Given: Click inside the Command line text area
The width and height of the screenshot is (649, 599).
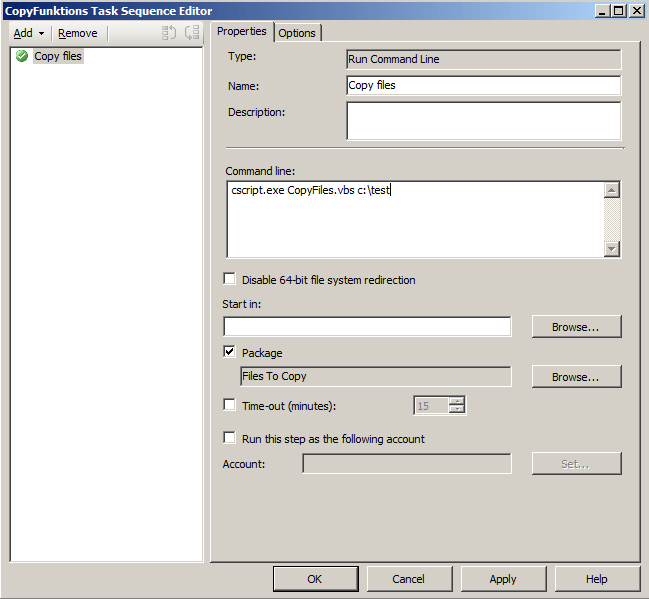Looking at the screenshot, I should (415, 219).
